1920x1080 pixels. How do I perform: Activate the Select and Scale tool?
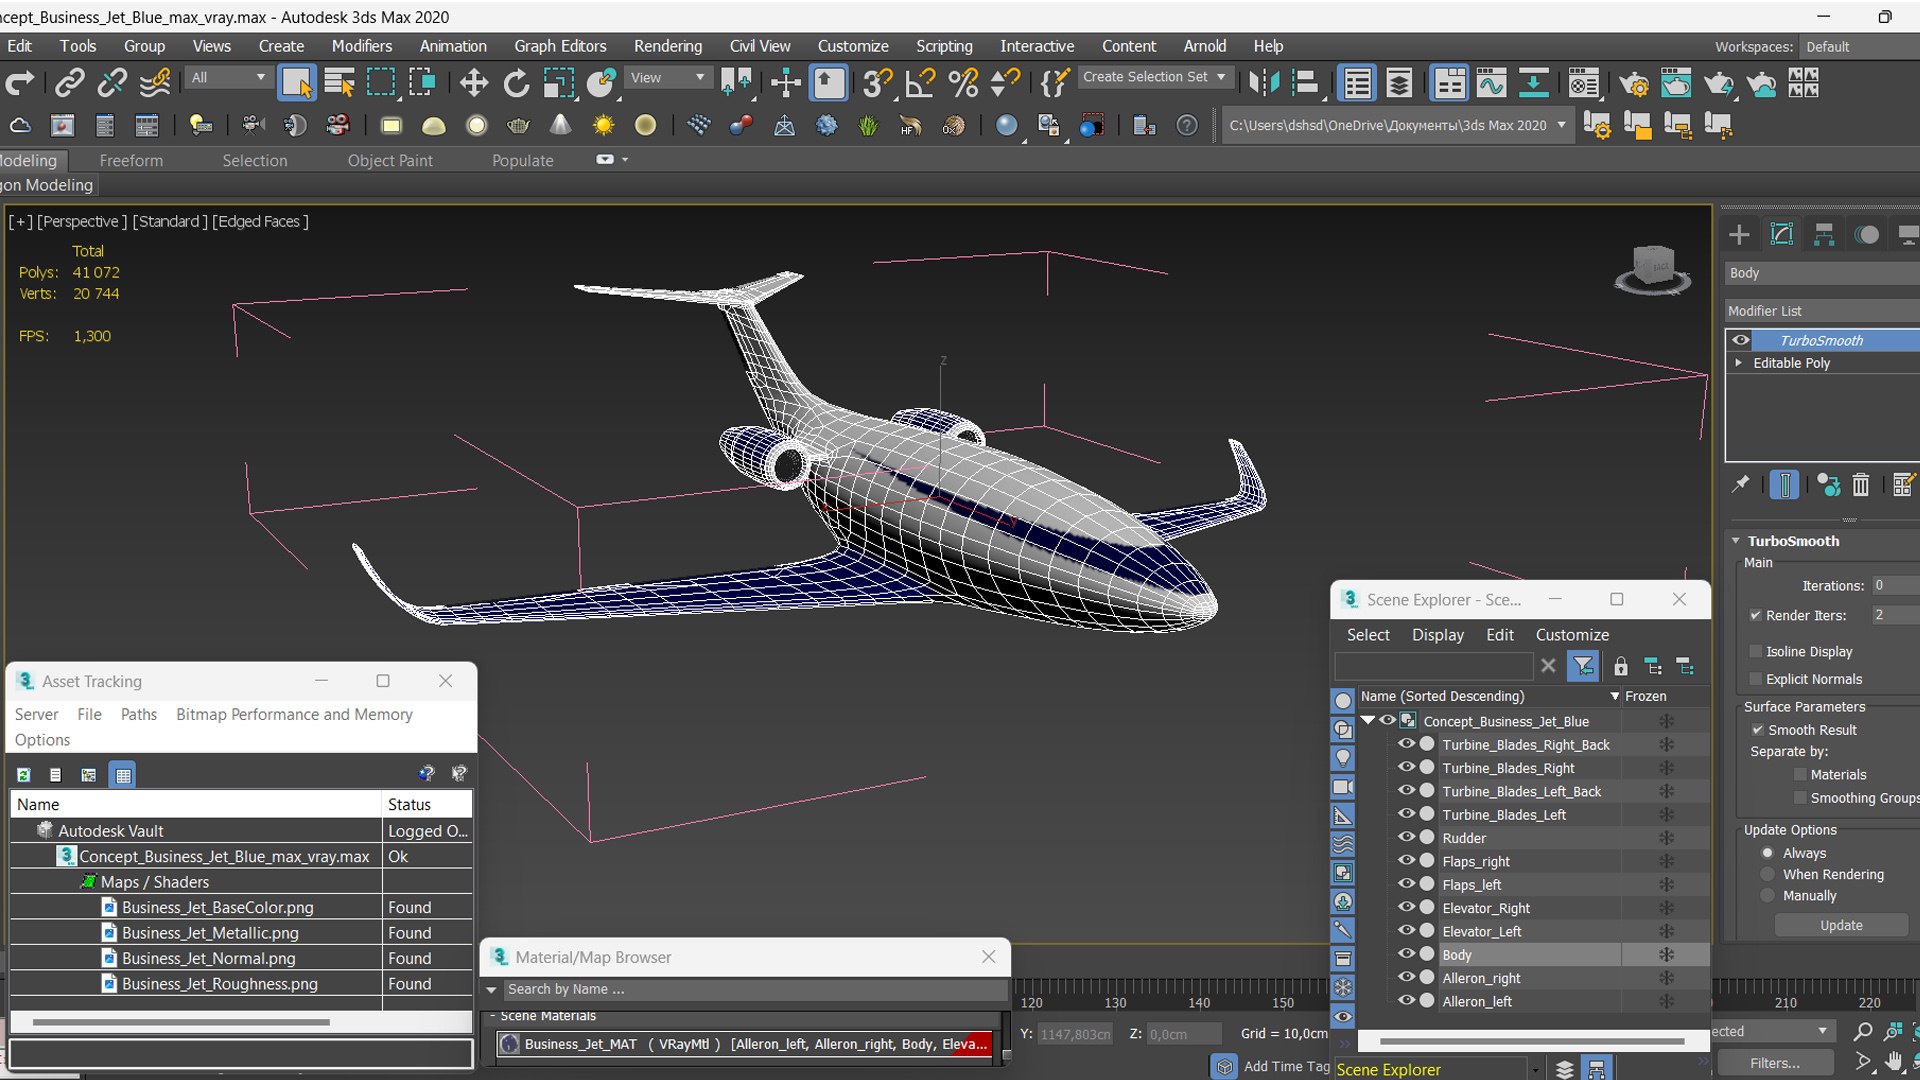click(x=558, y=83)
